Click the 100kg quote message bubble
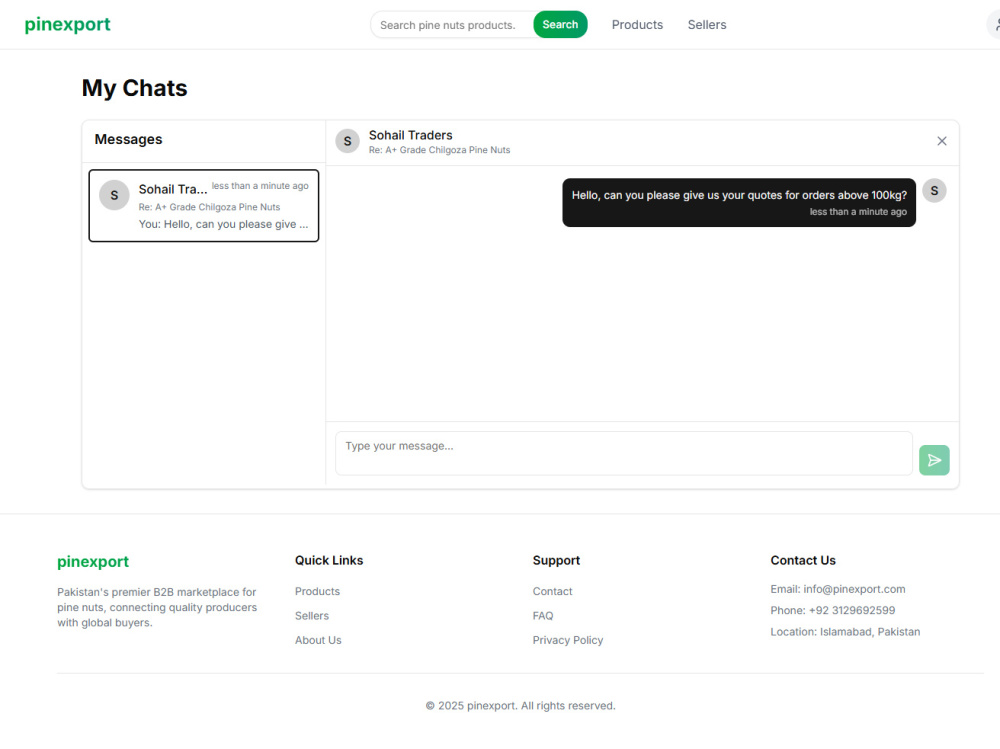 739,202
